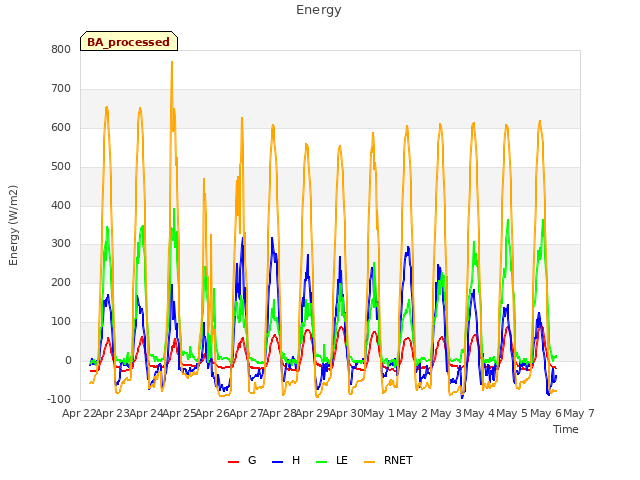This screenshot has height=480, width=640.
Task: Click the blue H legend color marker
Action: coord(277,462)
